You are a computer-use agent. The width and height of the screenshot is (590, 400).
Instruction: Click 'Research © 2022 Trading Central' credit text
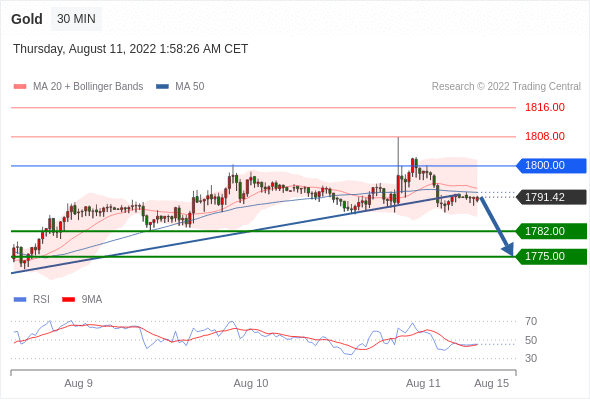[x=506, y=87]
